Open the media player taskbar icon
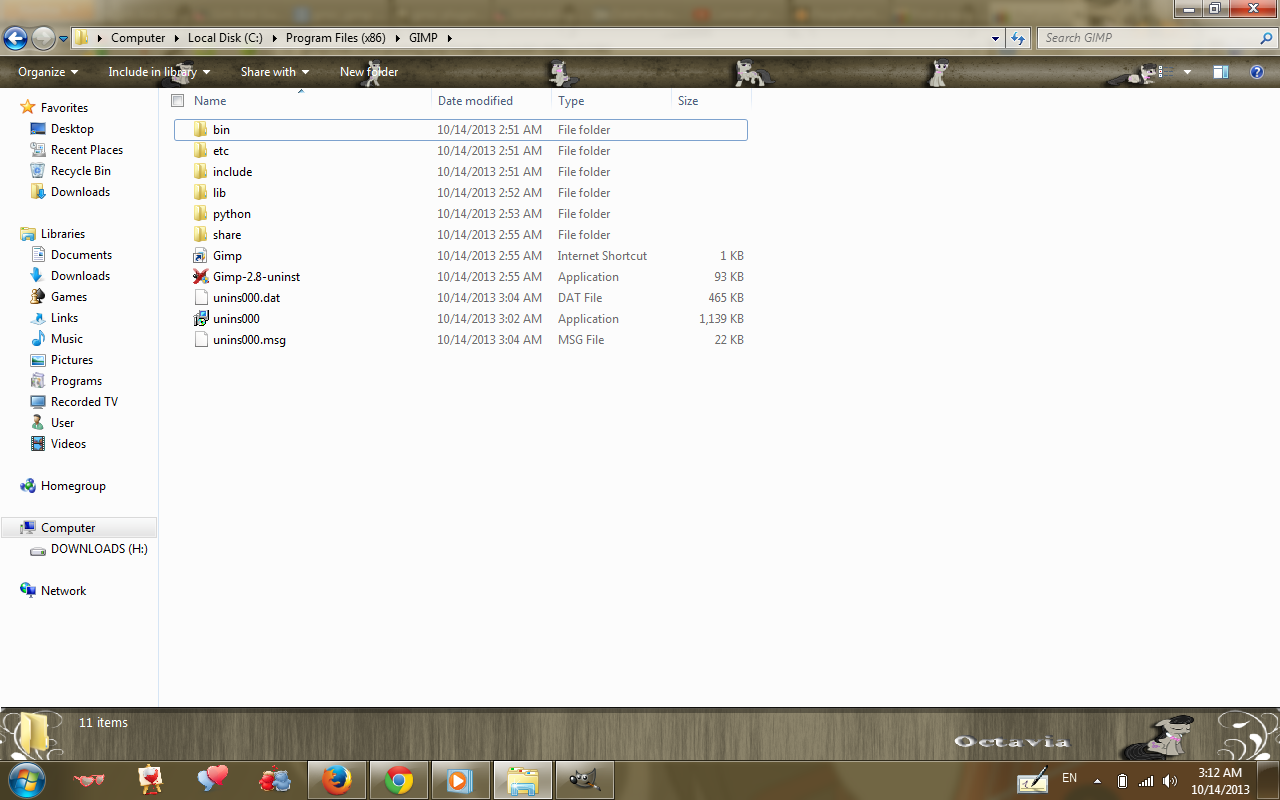 [x=460, y=780]
